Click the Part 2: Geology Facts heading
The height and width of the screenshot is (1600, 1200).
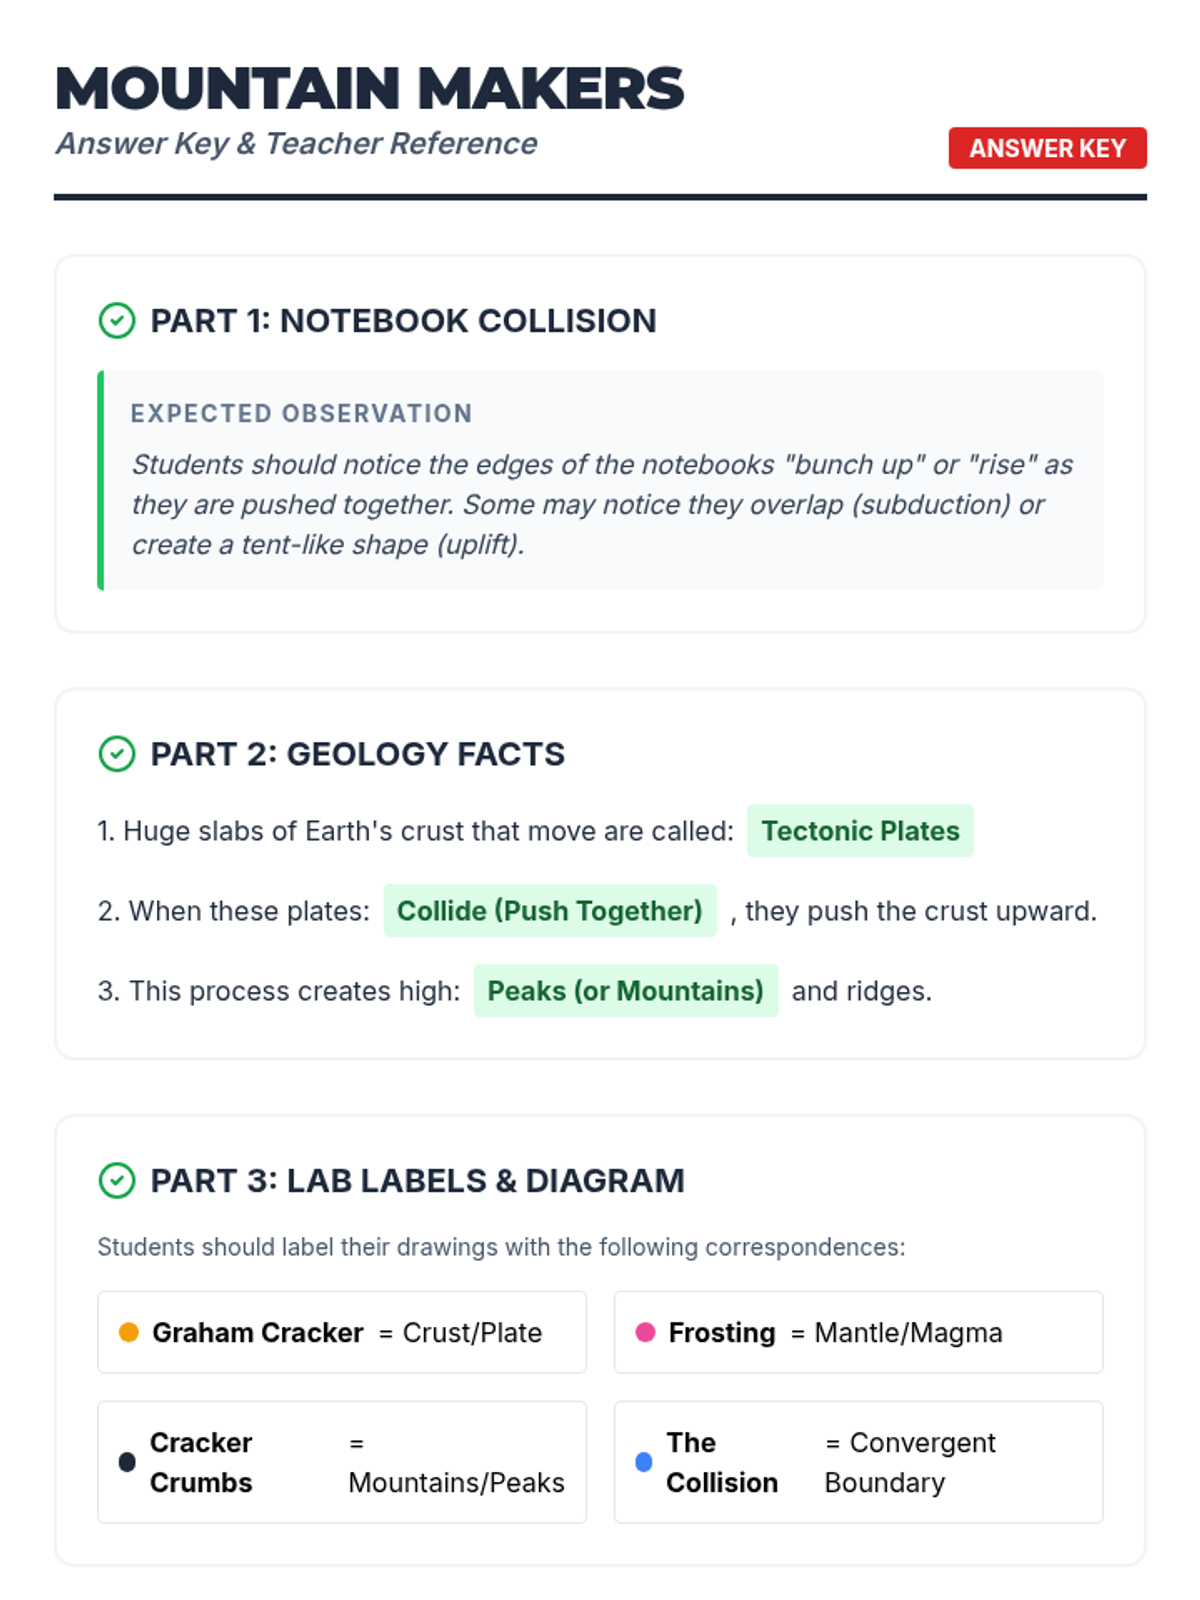tap(357, 754)
